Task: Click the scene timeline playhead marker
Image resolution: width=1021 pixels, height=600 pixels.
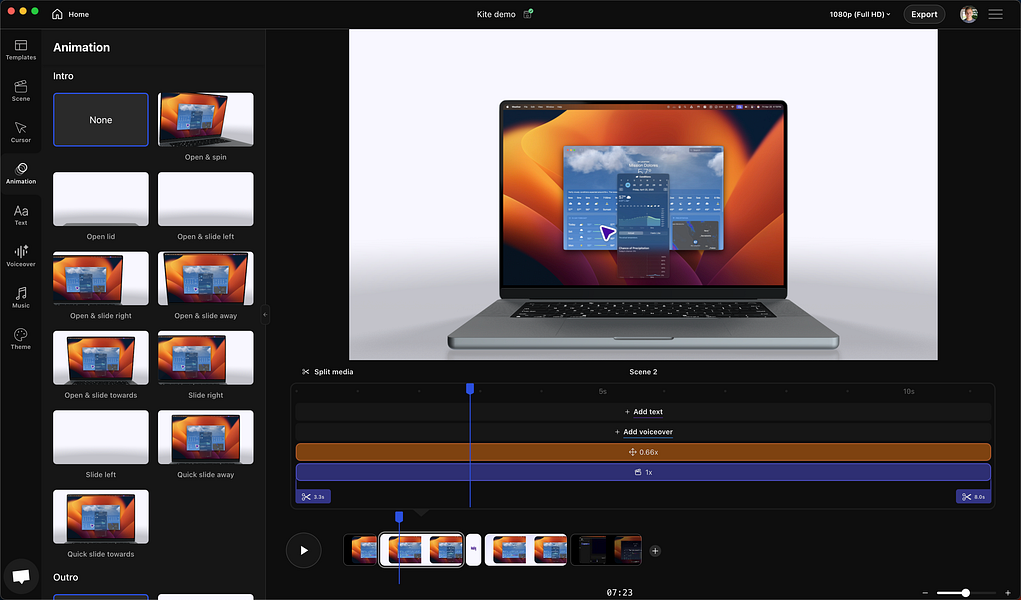Action: click(x=470, y=389)
